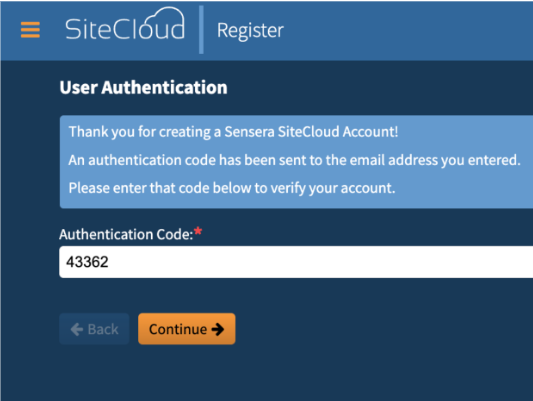Click the red required asterisk
The image size is (533, 401).
tap(198, 231)
